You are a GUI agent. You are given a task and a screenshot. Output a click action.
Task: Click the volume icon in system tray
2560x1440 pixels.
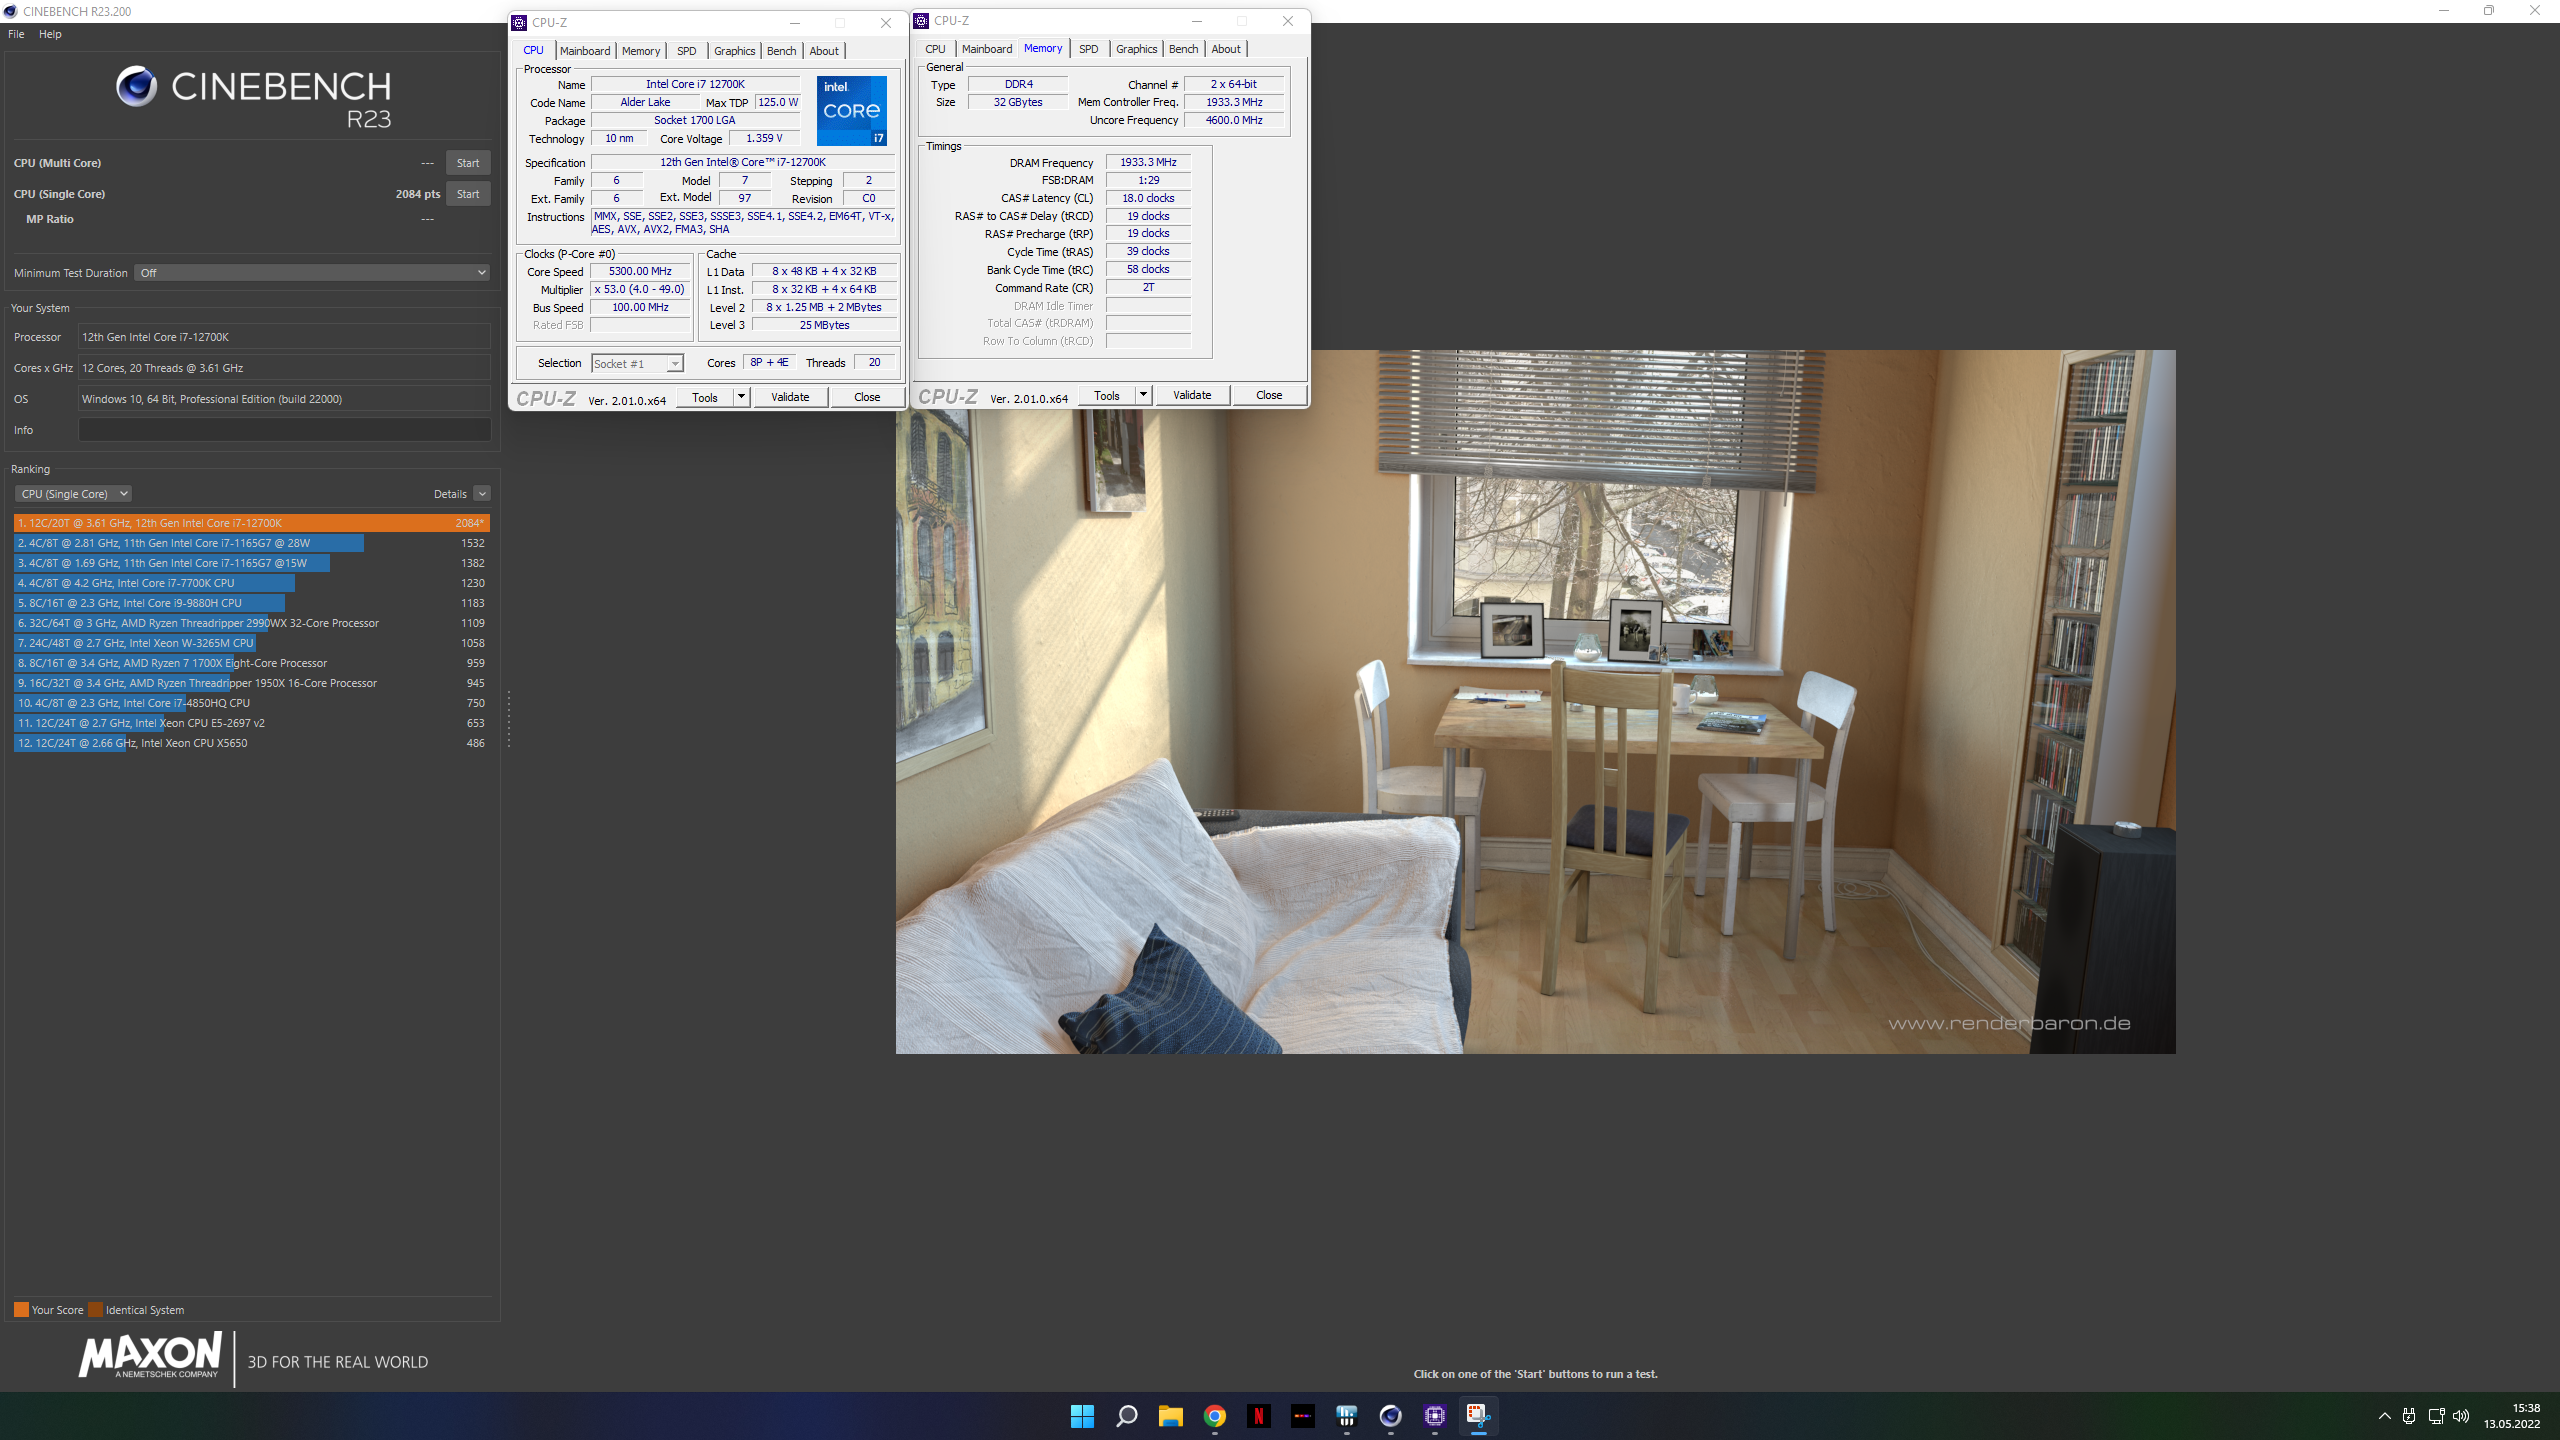click(2461, 1416)
